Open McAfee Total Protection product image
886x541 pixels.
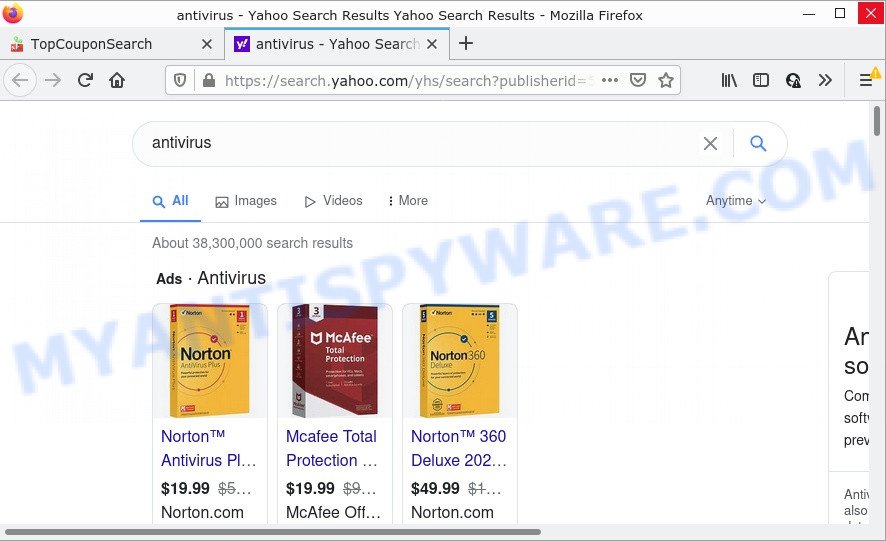pyautogui.click(x=335, y=361)
